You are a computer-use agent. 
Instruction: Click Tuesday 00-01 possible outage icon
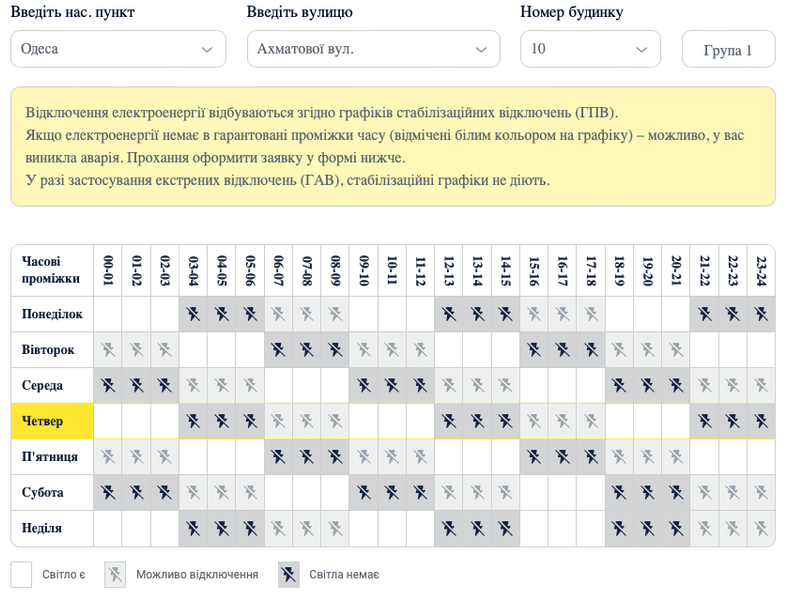coord(108,350)
